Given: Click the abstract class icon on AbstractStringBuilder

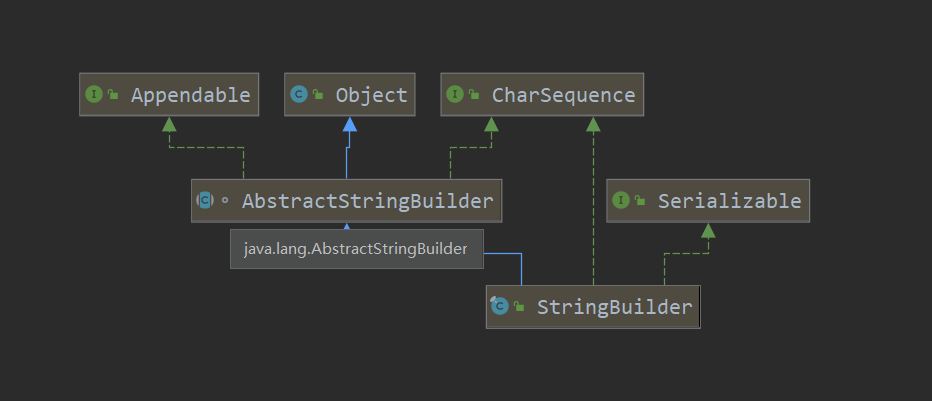Looking at the screenshot, I should [x=205, y=200].
